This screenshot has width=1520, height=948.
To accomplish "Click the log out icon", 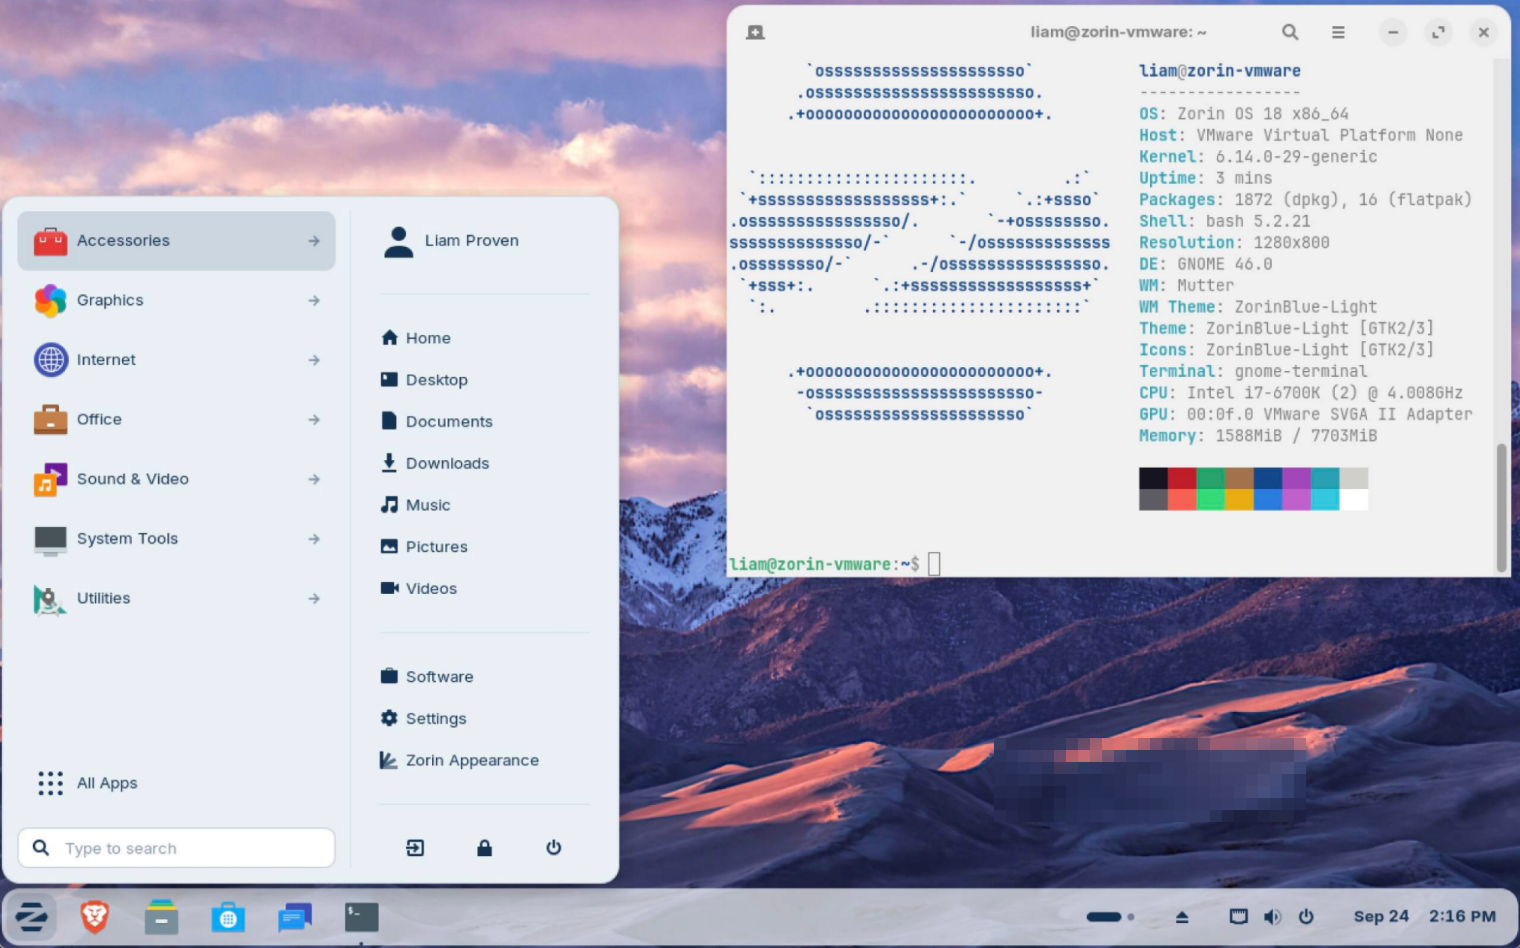I will (415, 848).
